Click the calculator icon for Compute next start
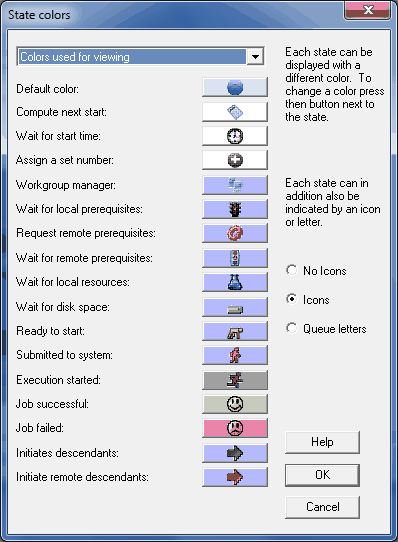Screen dimensions: 398x542 [x=235, y=112]
